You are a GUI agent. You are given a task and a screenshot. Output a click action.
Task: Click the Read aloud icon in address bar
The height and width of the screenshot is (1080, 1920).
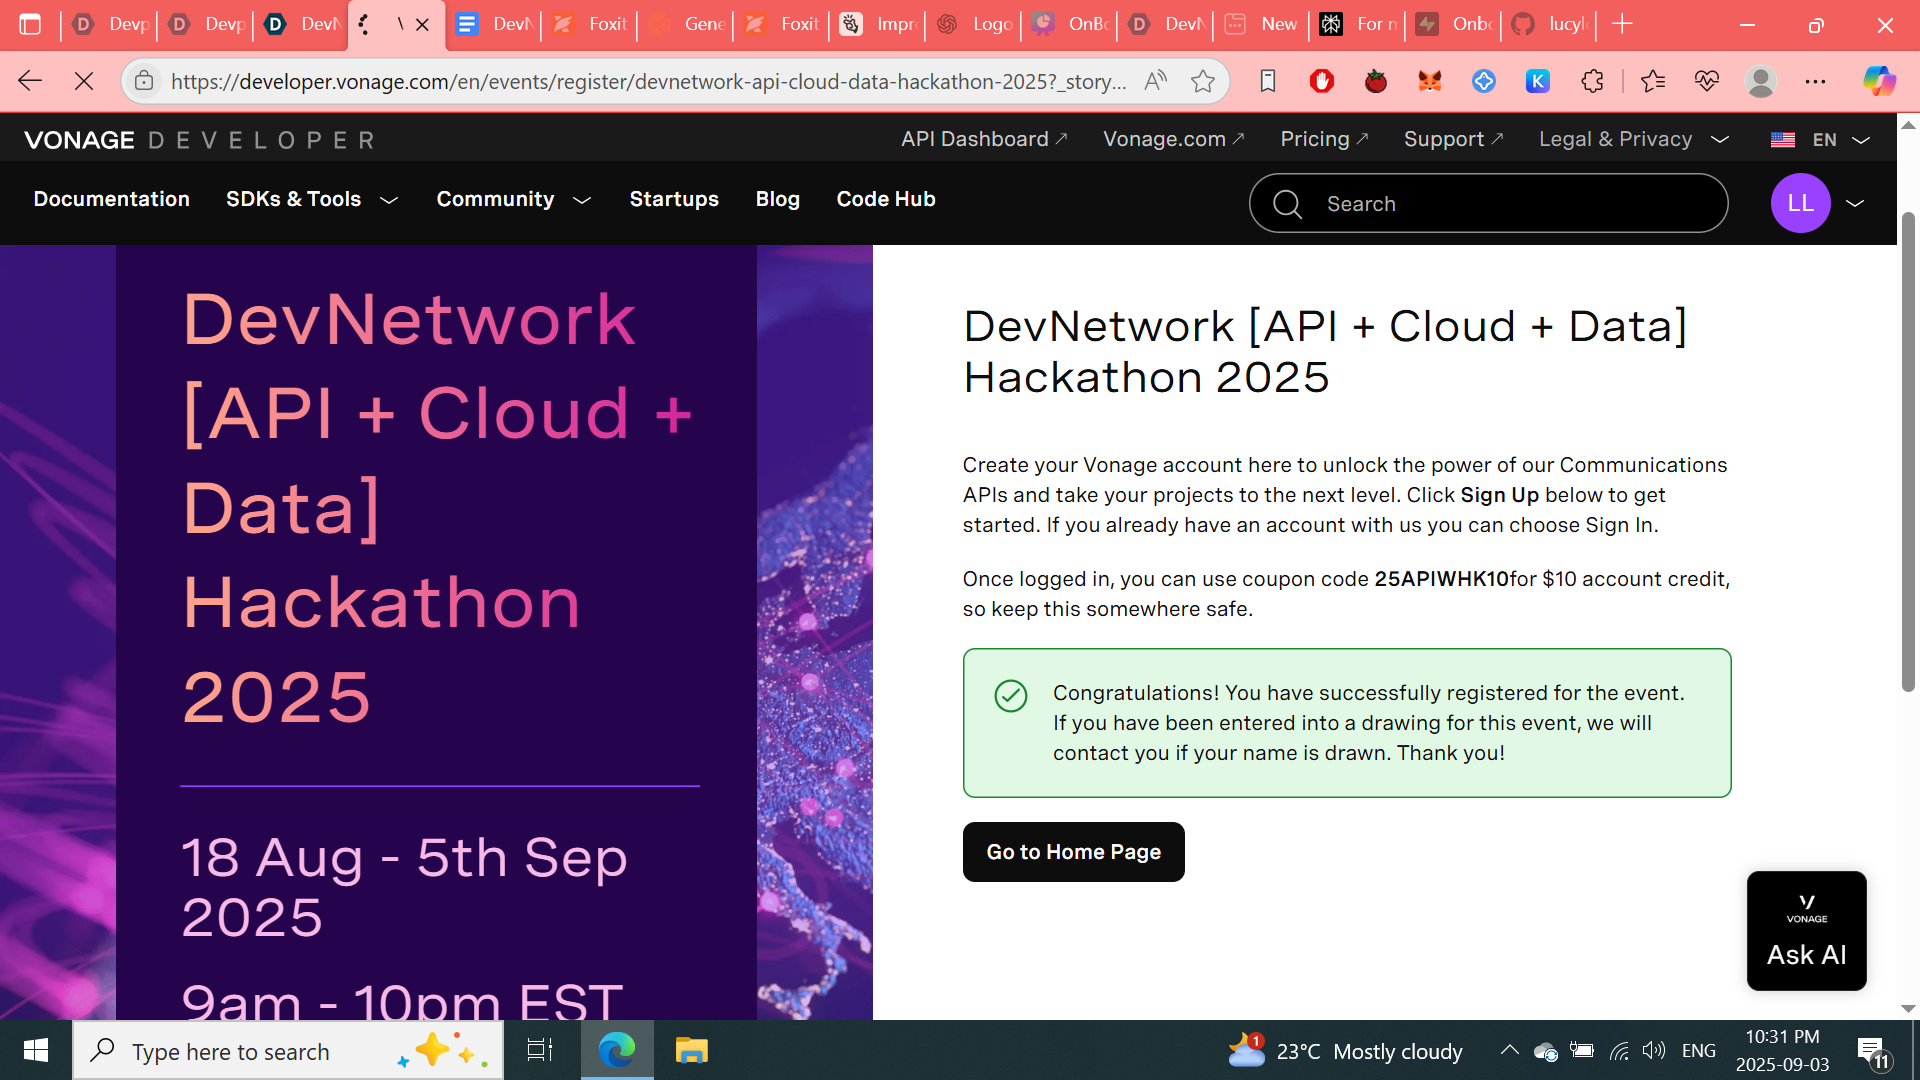pos(1156,81)
